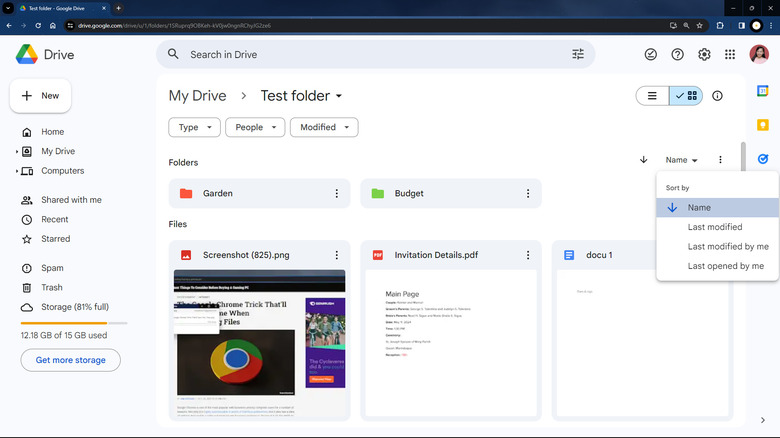
Task: Reverse sort direction arrow
Action: click(643, 160)
